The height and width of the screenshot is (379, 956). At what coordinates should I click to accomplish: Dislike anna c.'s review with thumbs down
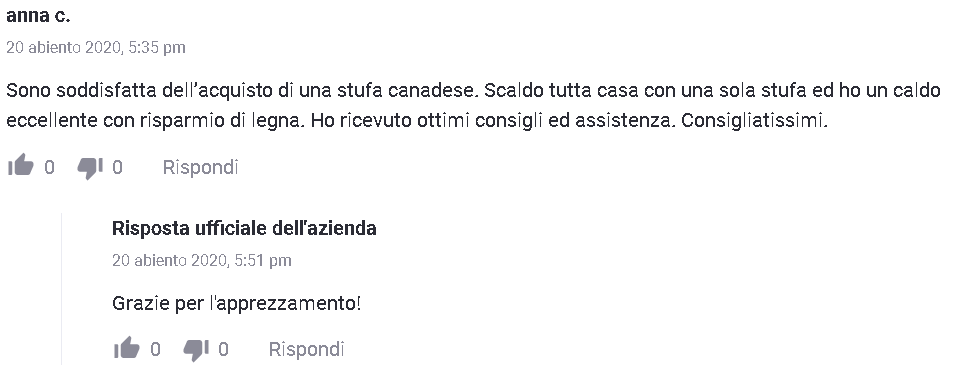tap(90, 167)
